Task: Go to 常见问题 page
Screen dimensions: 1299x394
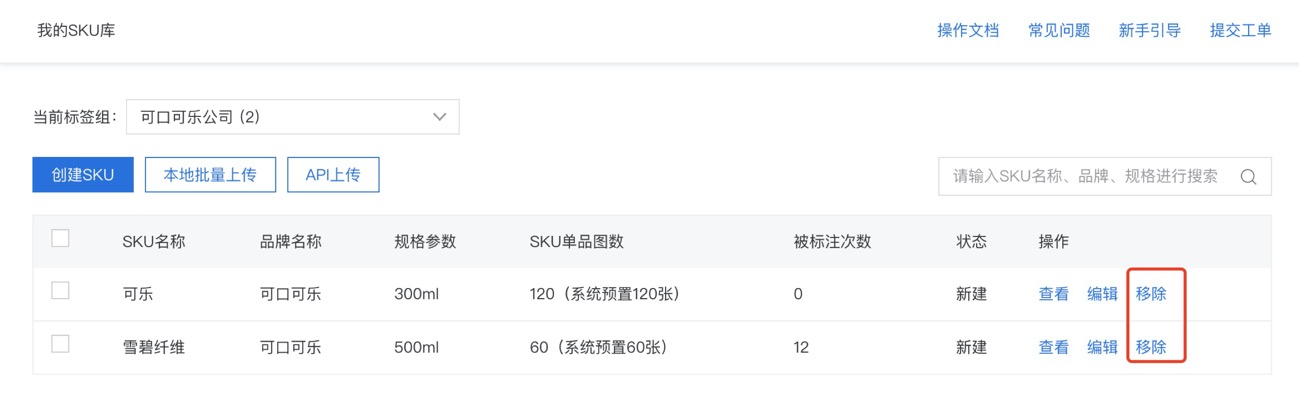Action: click(1059, 31)
